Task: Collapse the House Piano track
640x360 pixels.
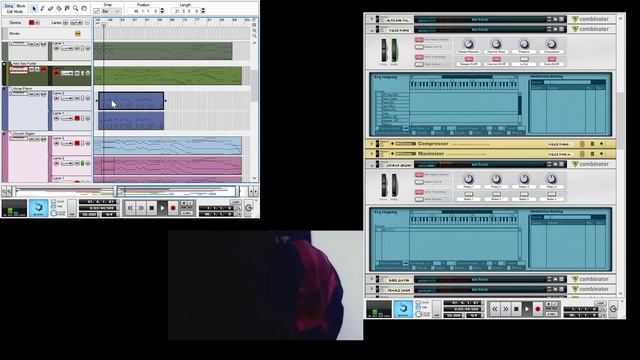Action: click(x=4, y=89)
